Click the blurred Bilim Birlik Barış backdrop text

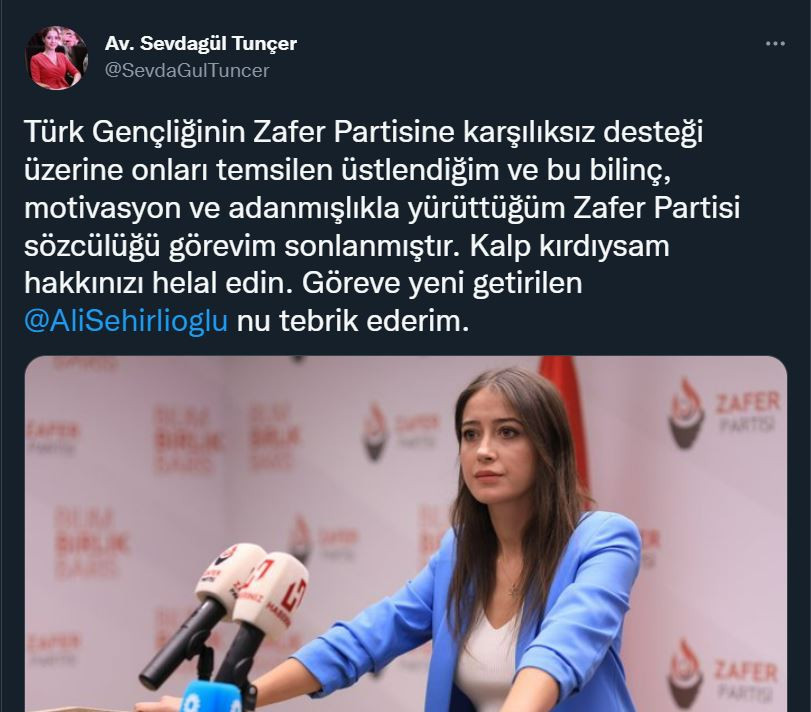pyautogui.click(x=189, y=440)
